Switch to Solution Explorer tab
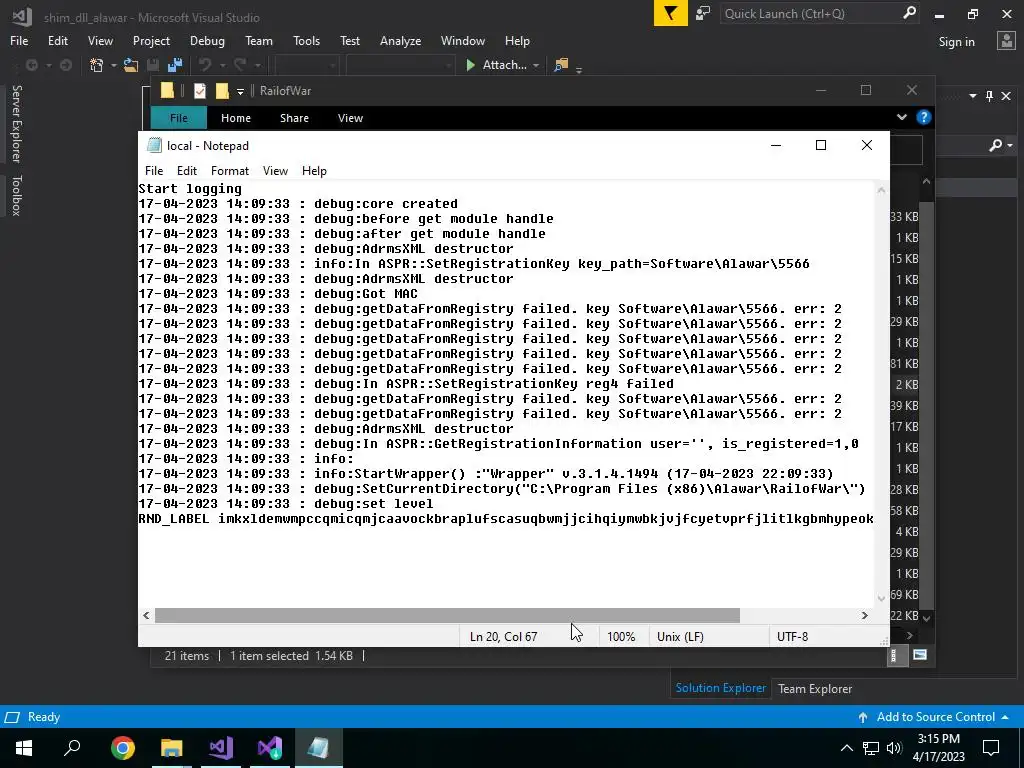This screenshot has width=1024, height=768. pos(720,688)
